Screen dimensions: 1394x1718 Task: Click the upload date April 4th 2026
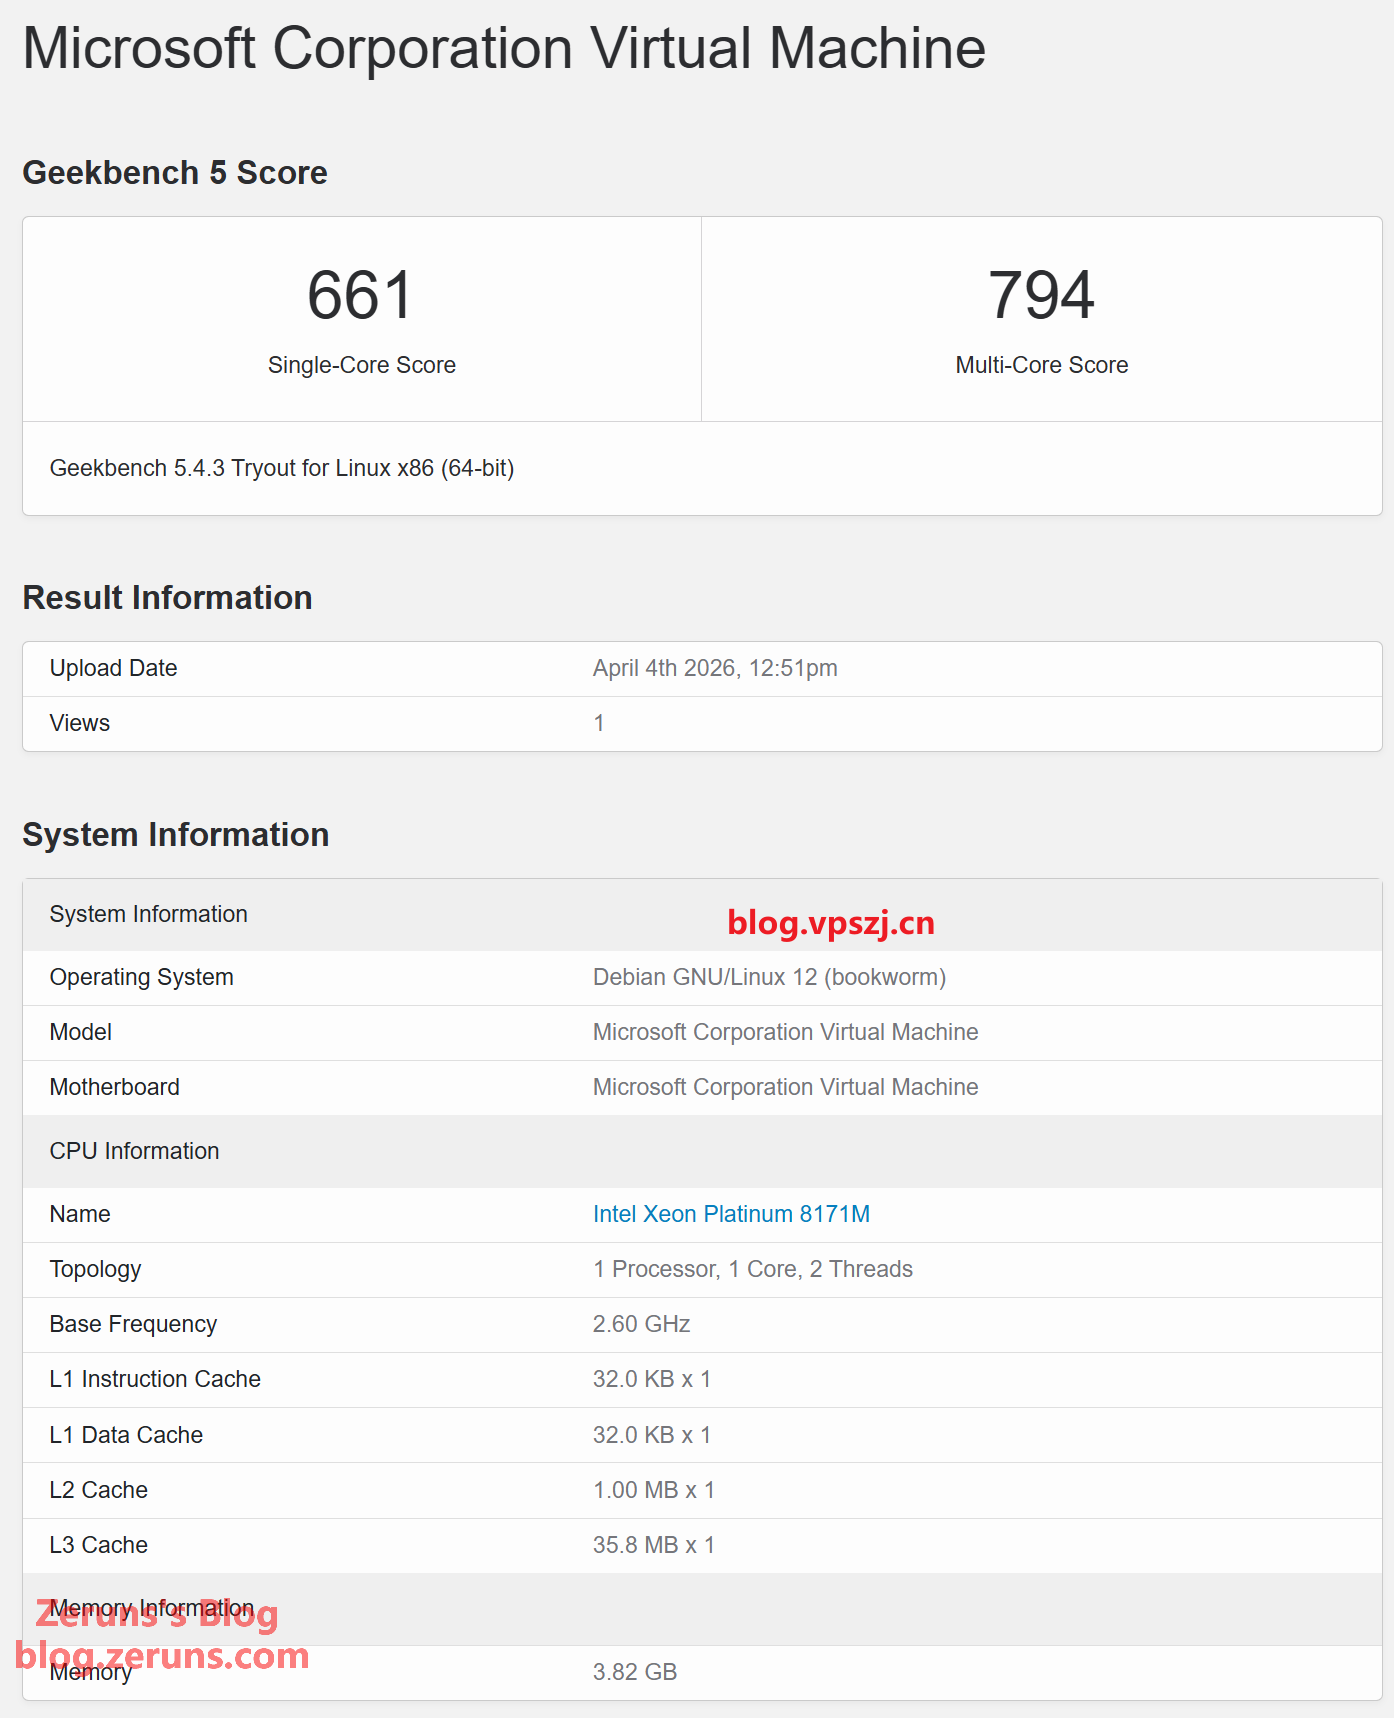(715, 668)
